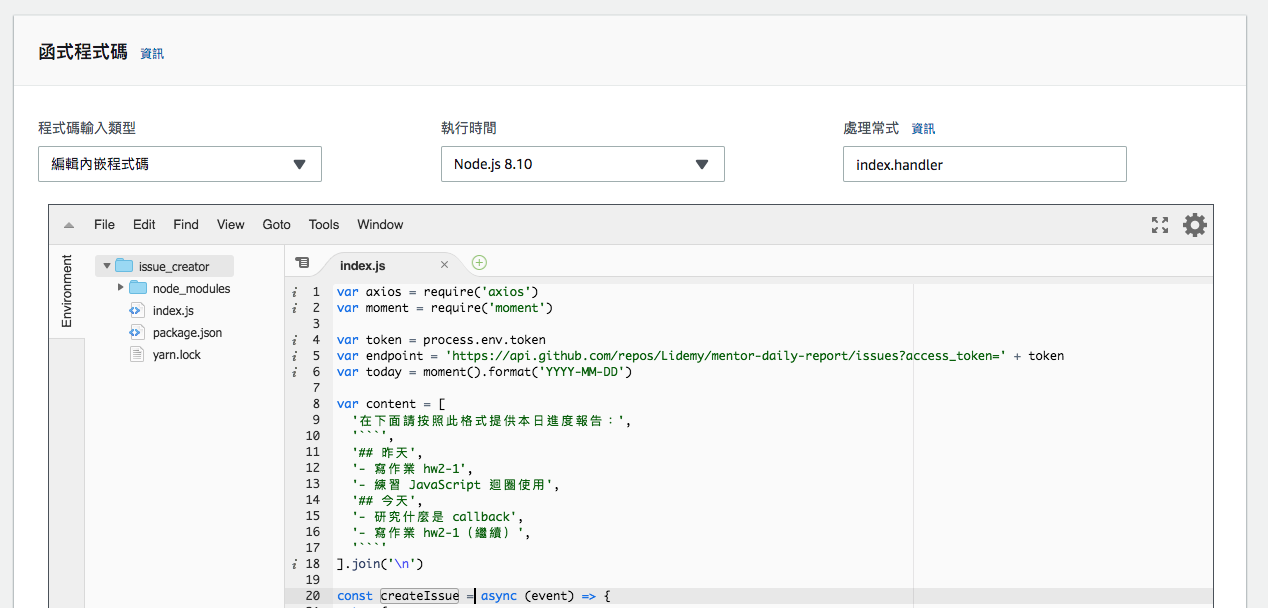The image size is (1268, 608).
Task: Click the code line "var moment = require('moment')"
Action: coord(445,308)
